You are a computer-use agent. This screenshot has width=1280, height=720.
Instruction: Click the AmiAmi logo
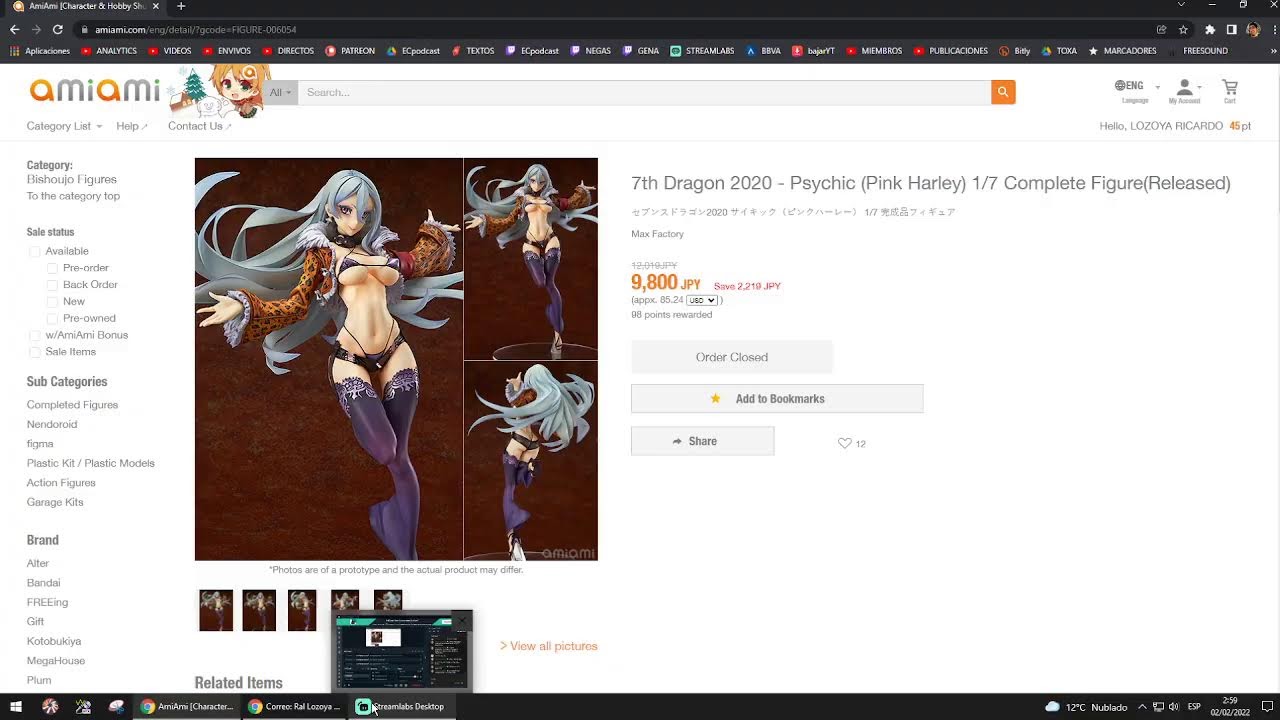pos(94,91)
